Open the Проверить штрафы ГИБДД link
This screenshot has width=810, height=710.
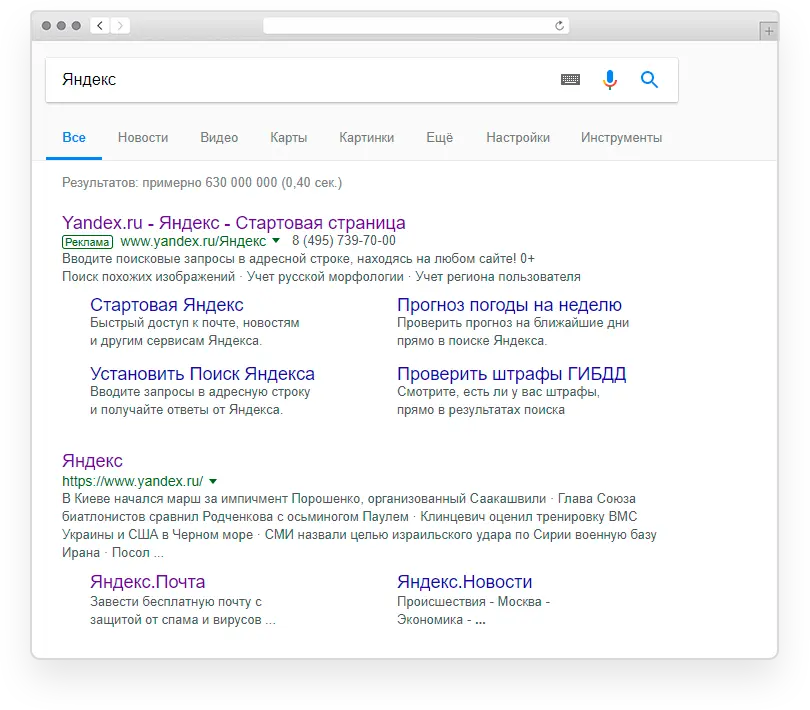point(511,374)
